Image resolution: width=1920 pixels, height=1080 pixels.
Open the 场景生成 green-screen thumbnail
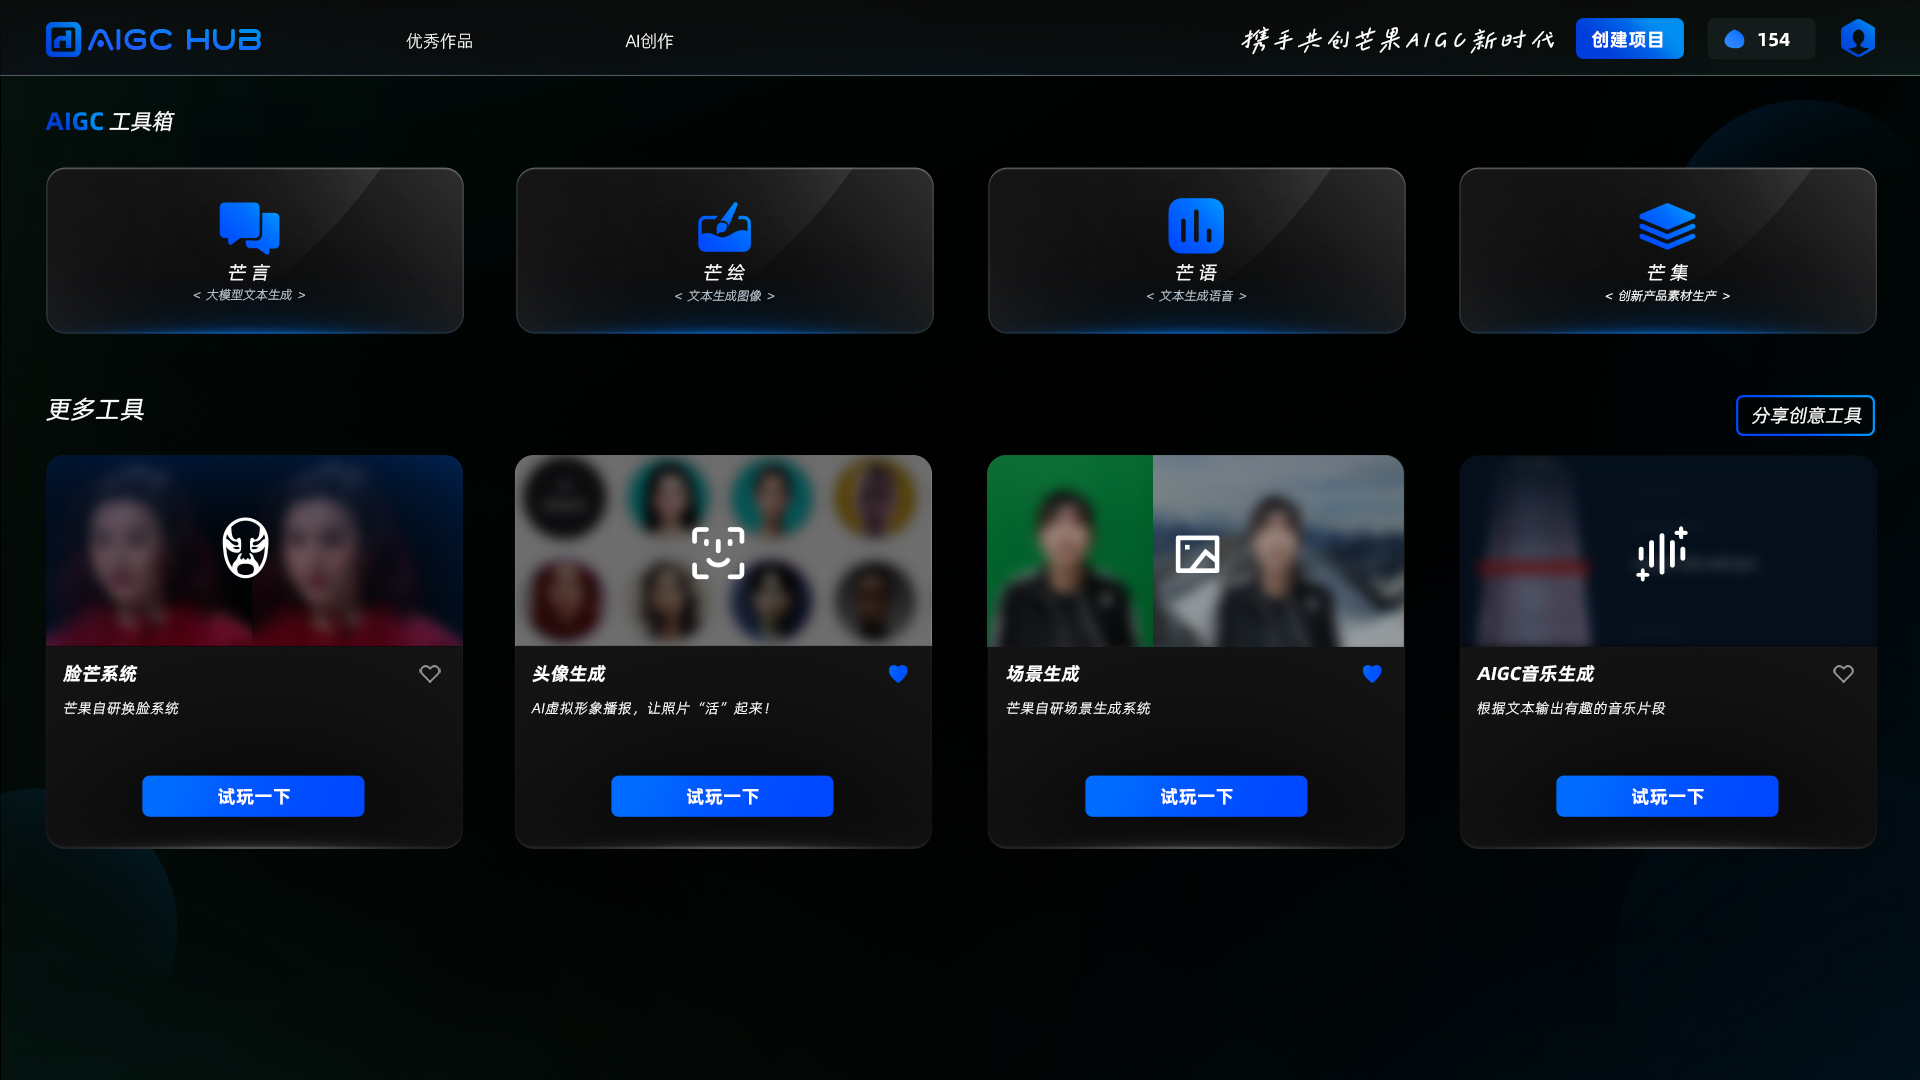point(1195,551)
